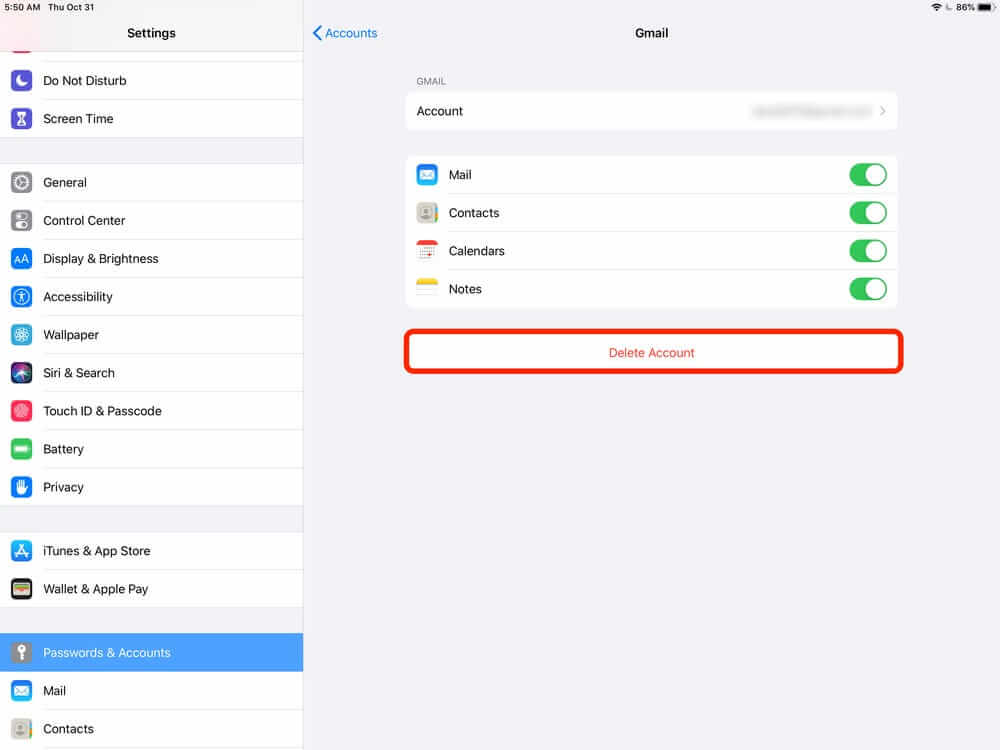Tap the Accessibility icon
Image resolution: width=1000 pixels, height=750 pixels.
click(x=22, y=297)
